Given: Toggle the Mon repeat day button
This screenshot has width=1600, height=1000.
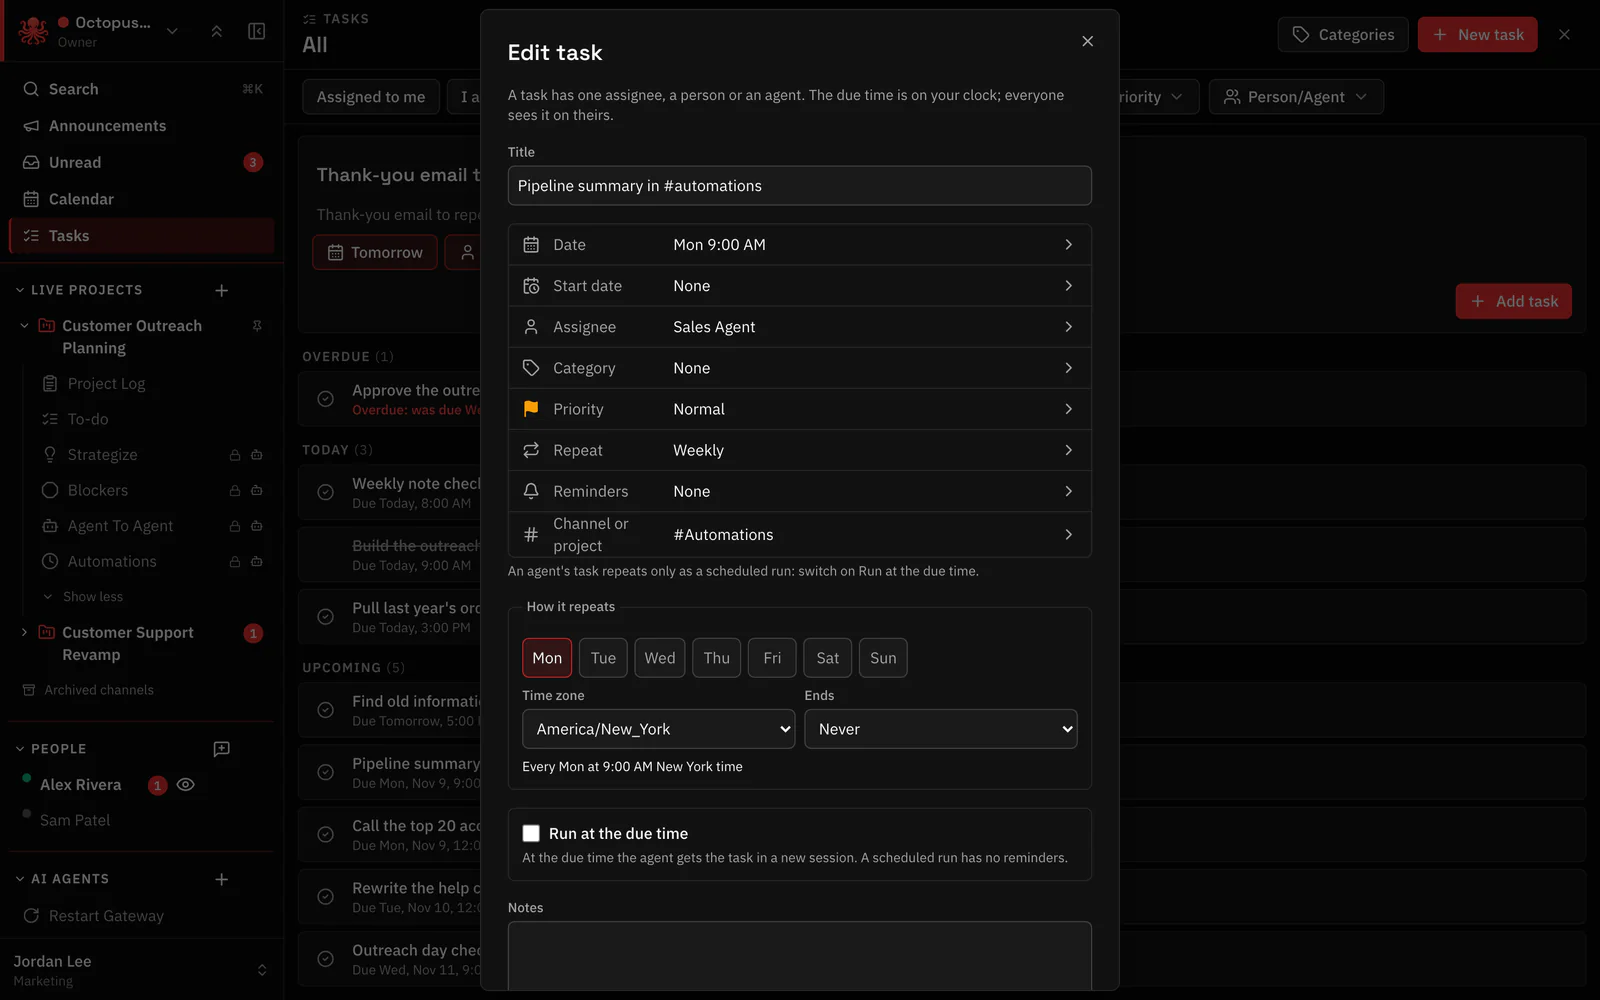Looking at the screenshot, I should (x=547, y=658).
